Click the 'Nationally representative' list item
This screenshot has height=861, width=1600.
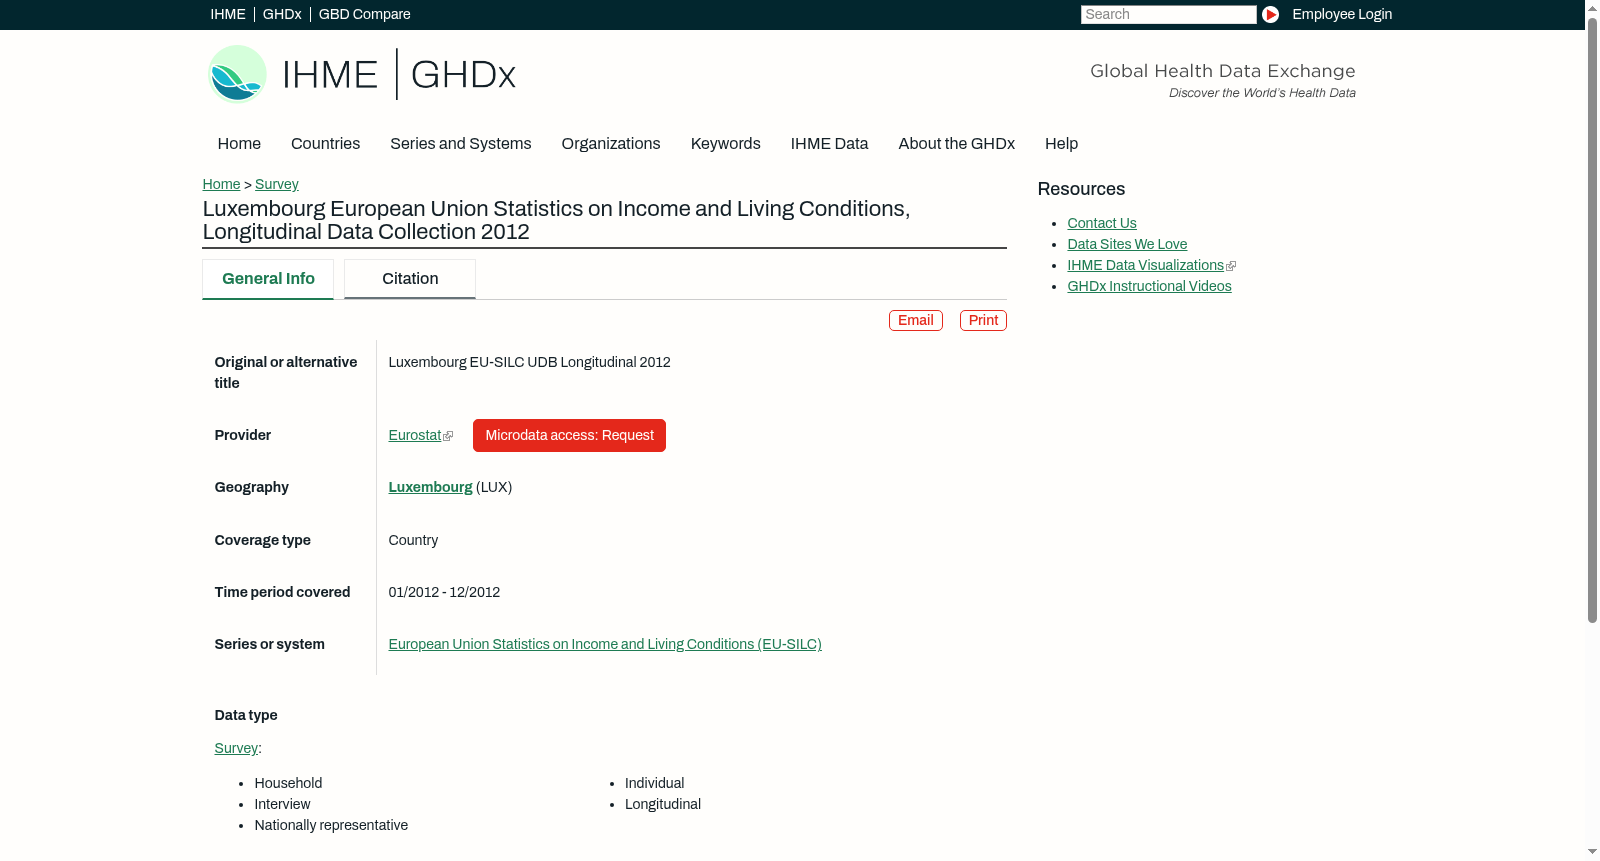coord(331,826)
